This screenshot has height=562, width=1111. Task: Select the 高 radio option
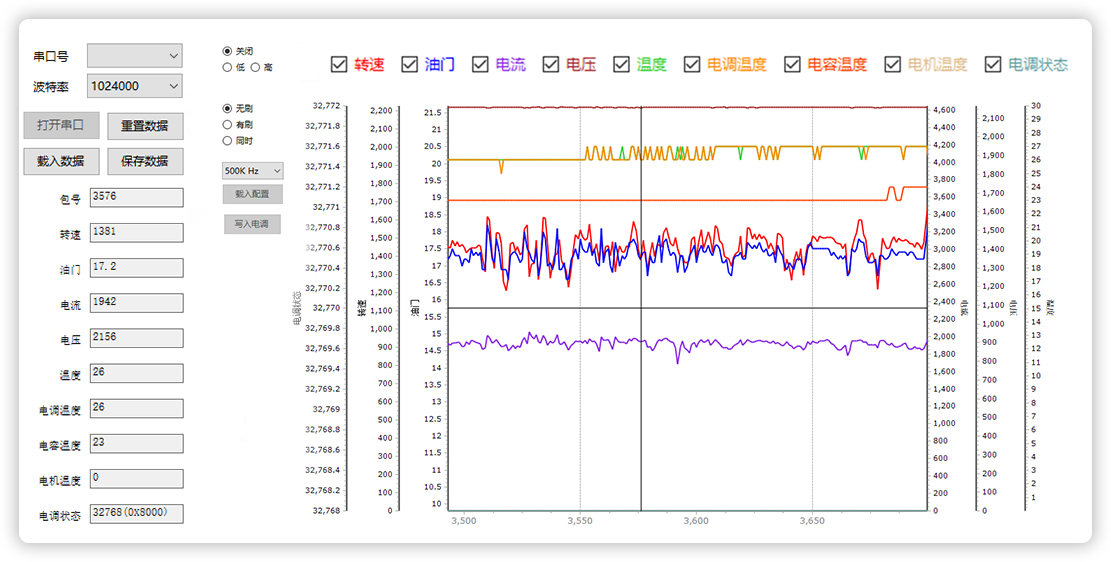pos(255,67)
